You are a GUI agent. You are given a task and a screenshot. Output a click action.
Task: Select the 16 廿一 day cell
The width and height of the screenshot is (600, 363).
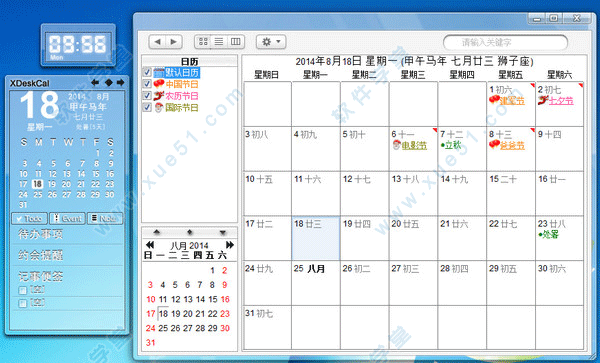(559, 194)
